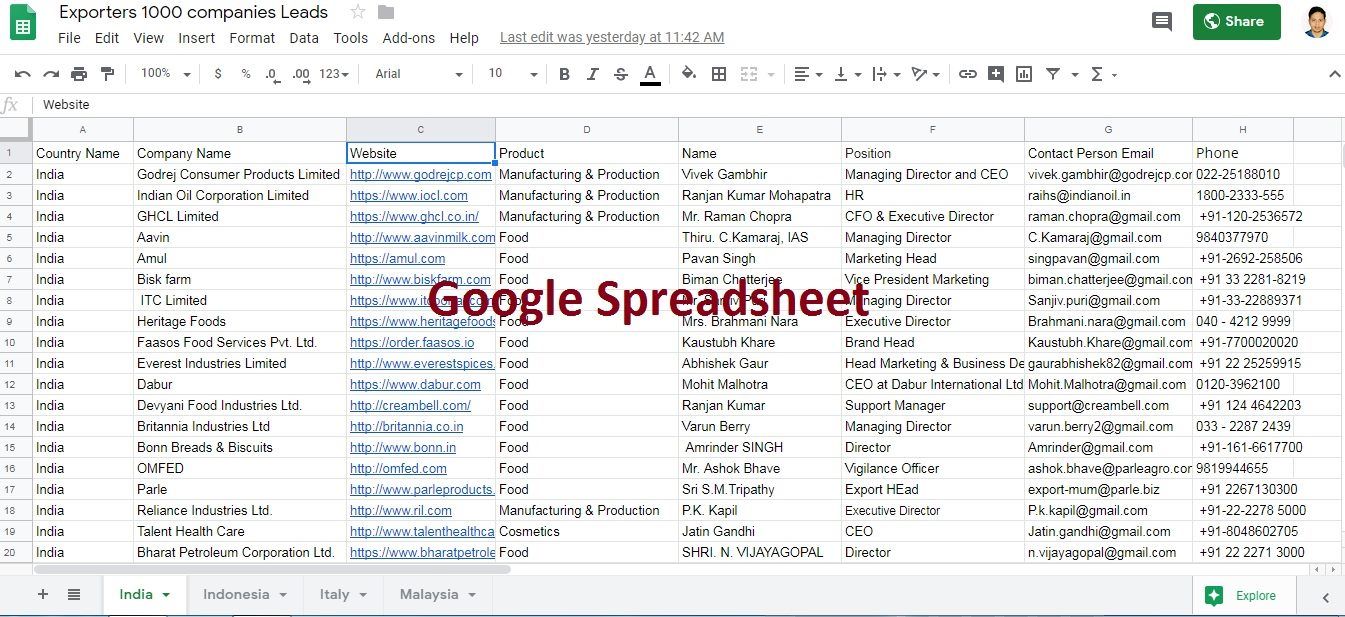
Task: Open the font size 10 dropdown
Action: pos(513,74)
